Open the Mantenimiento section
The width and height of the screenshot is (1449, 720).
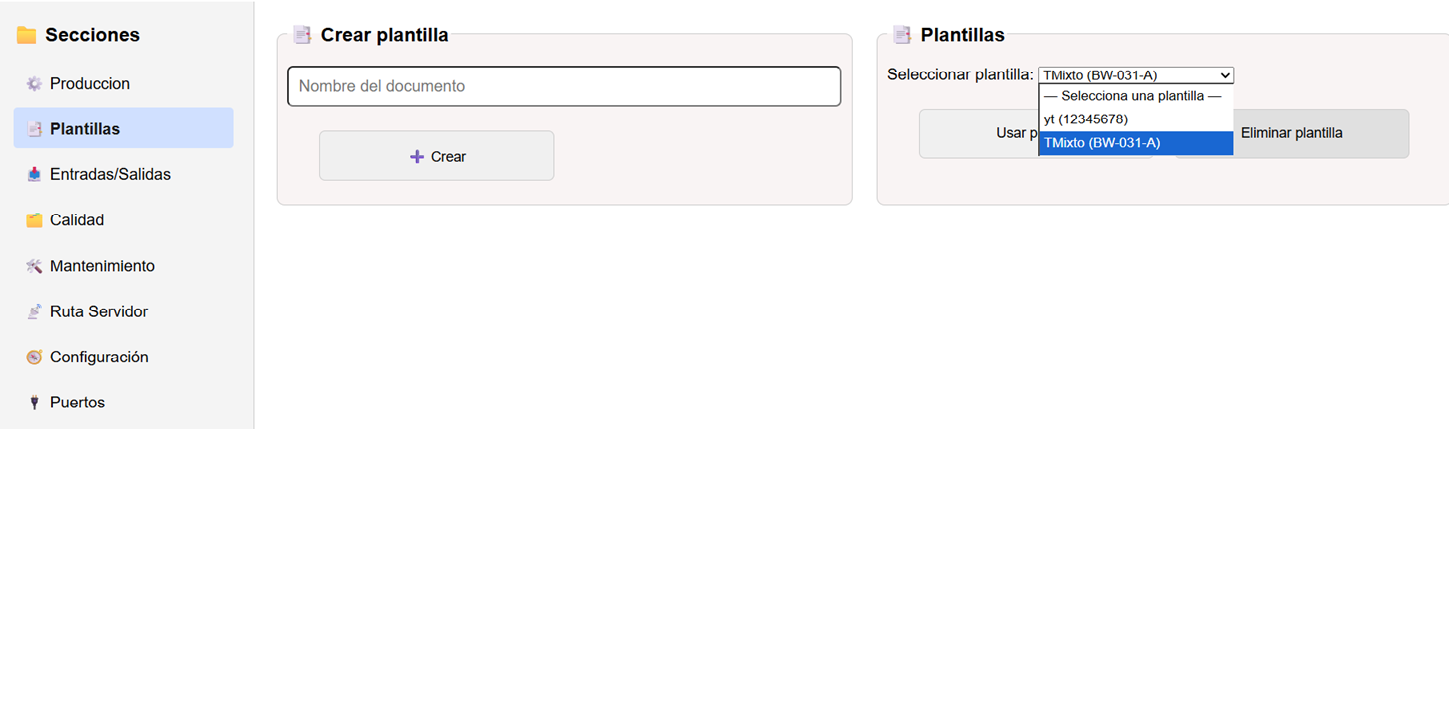pyautogui.click(x=102, y=265)
